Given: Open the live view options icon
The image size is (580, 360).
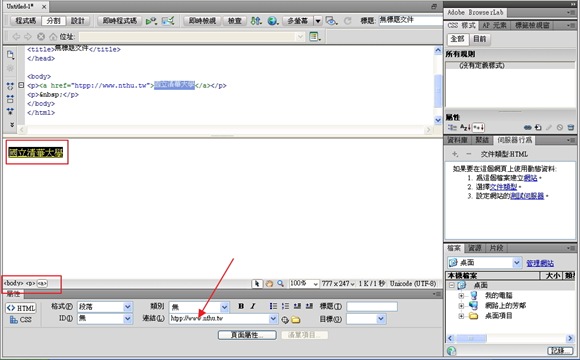Looking at the screenshot, I should 315,37.
